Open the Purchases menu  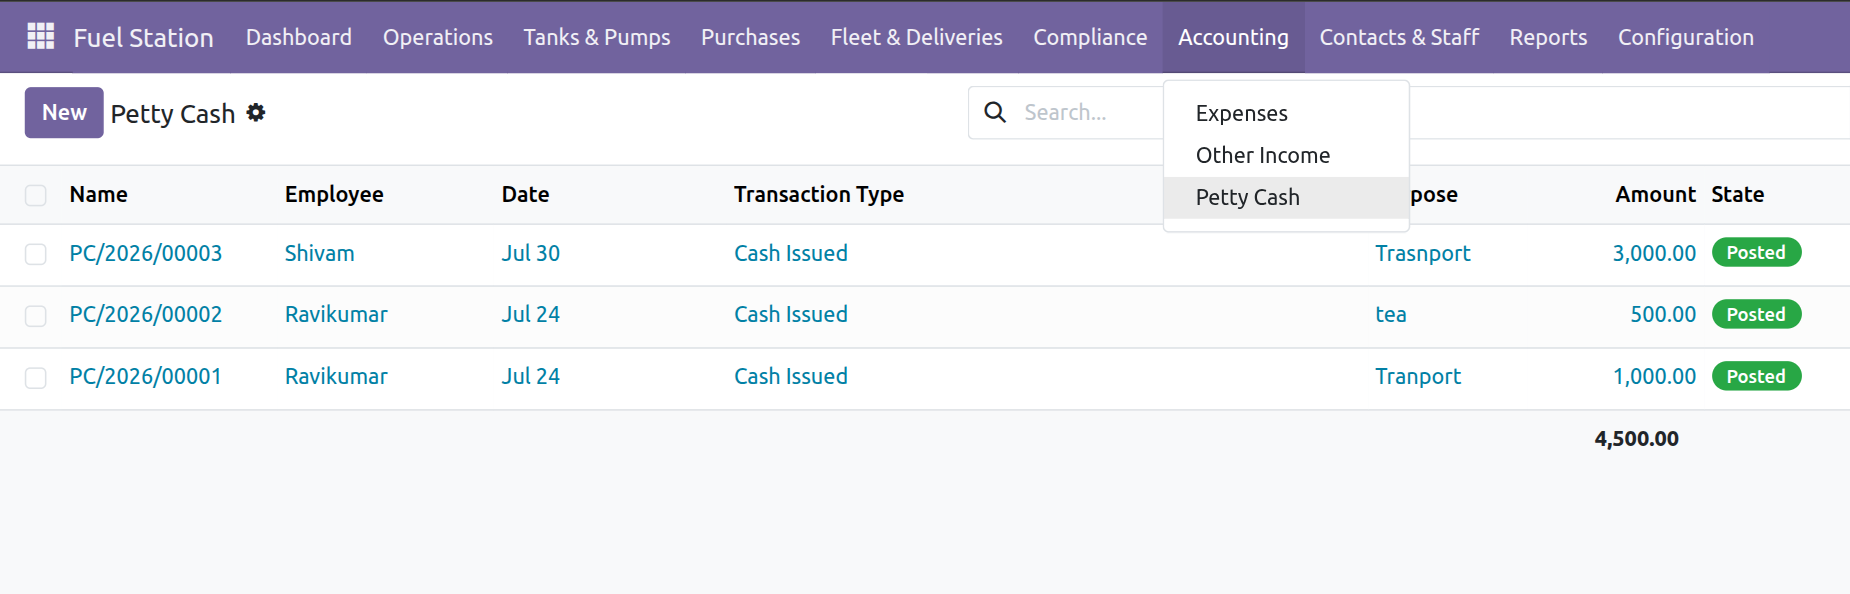(x=750, y=37)
